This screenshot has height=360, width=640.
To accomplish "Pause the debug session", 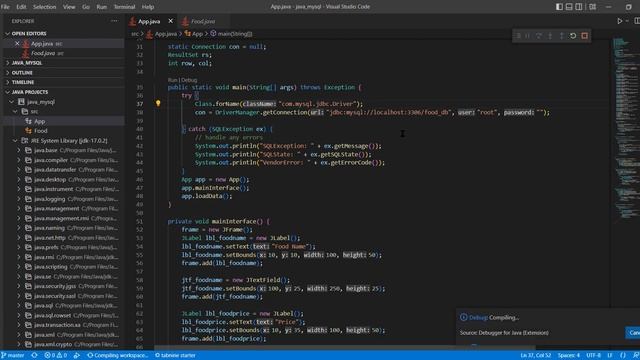I will click(527, 36).
